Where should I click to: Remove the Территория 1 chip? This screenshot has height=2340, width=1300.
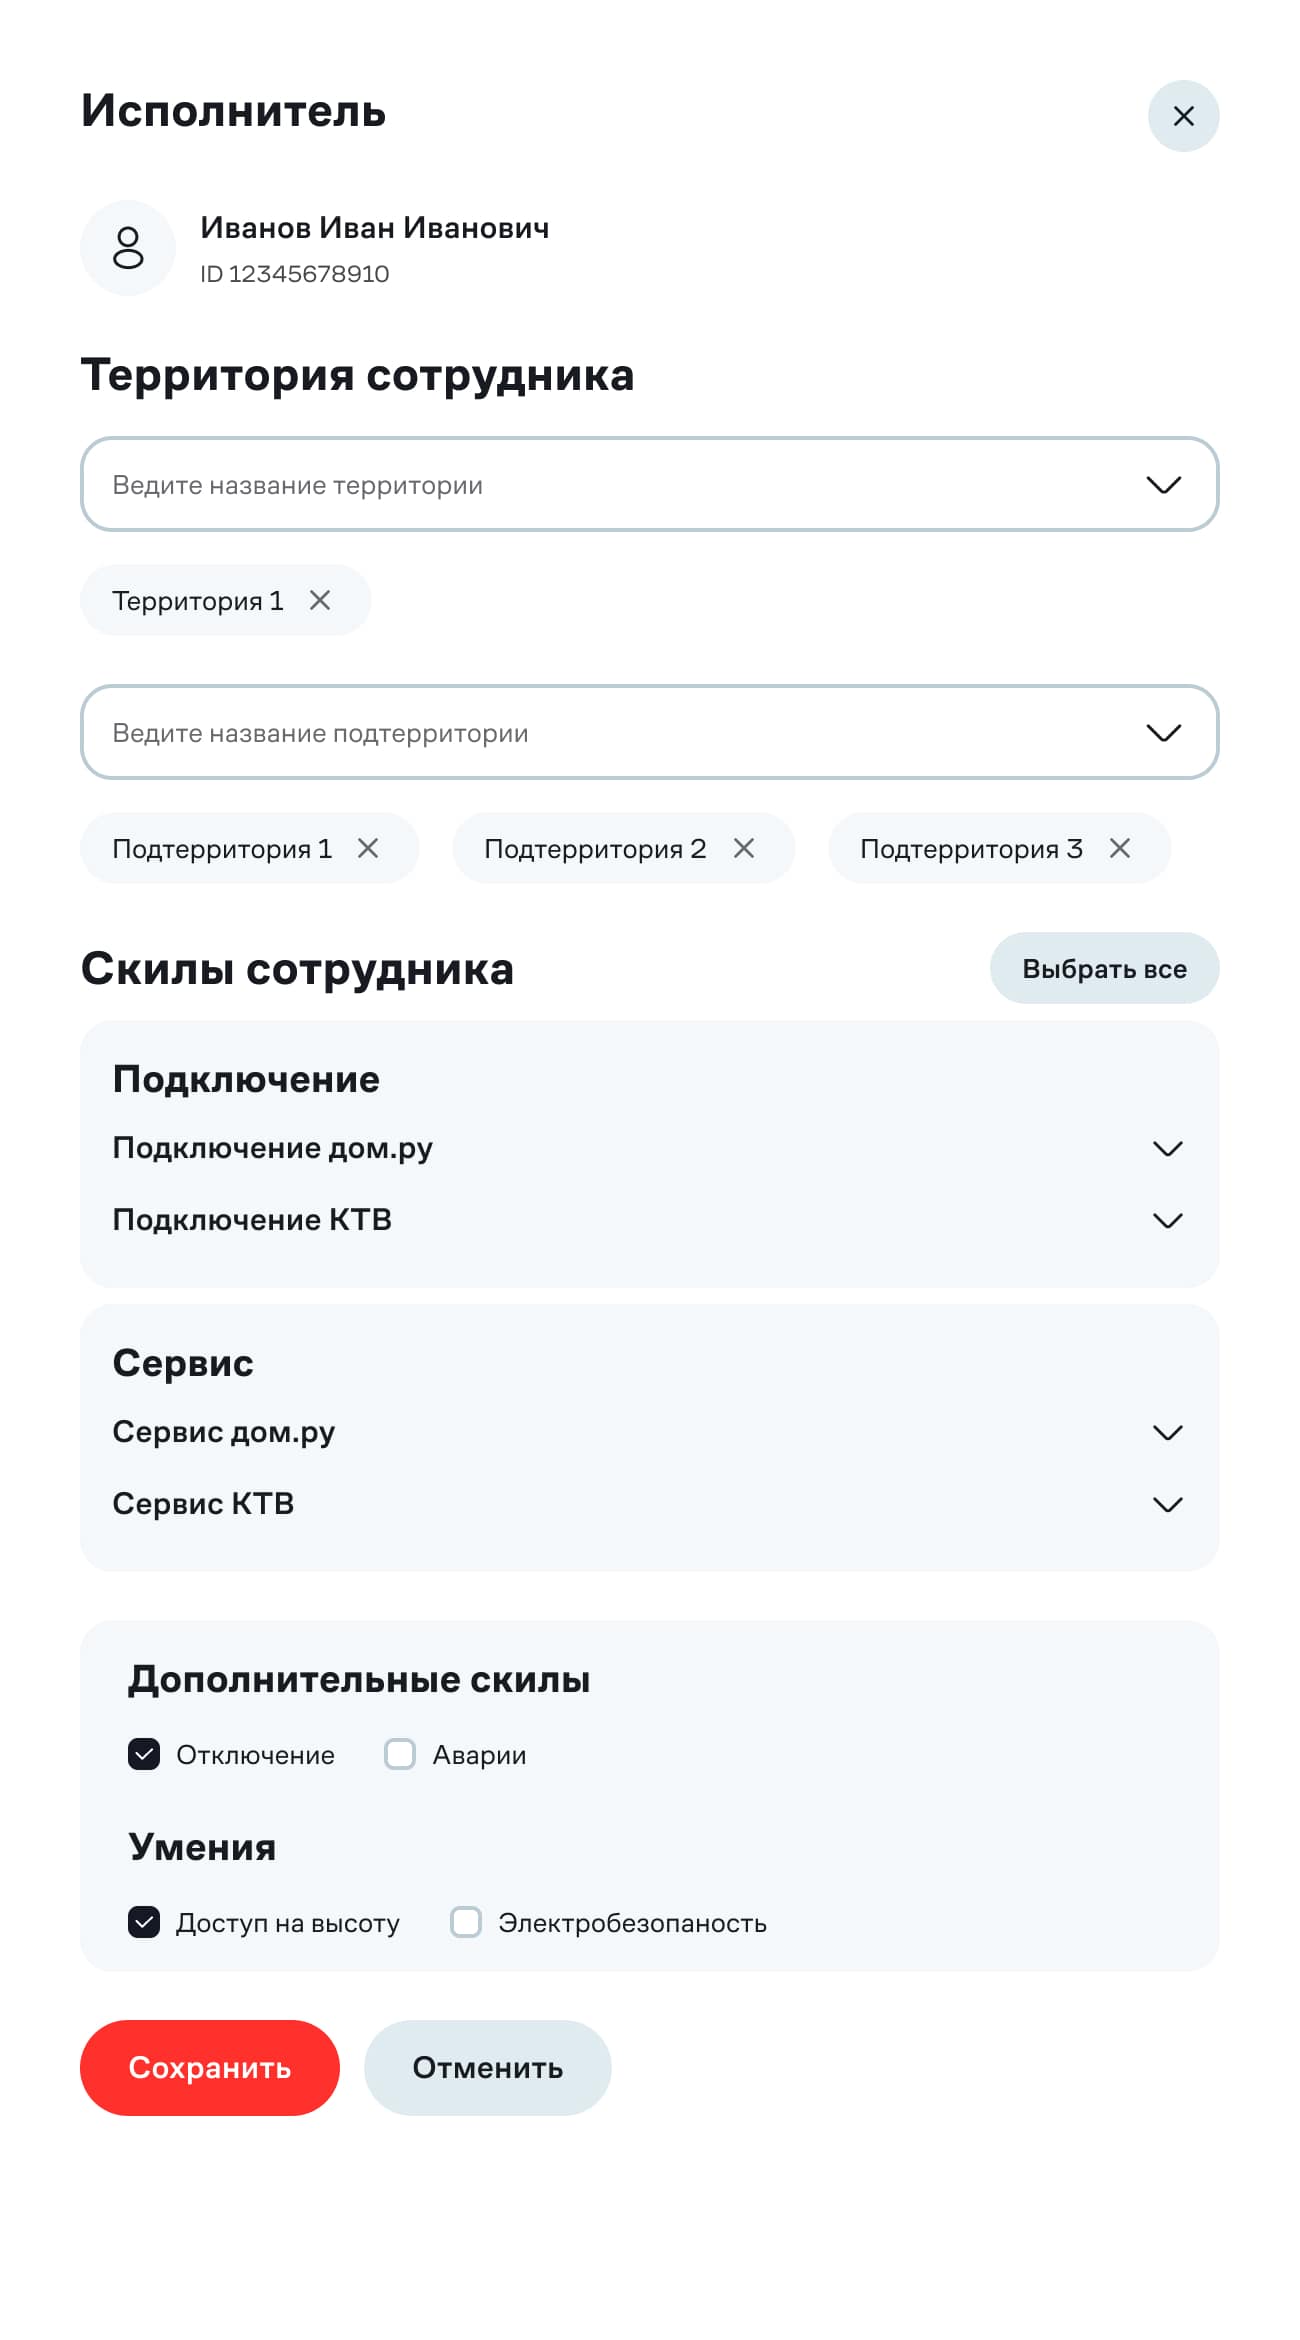tap(320, 600)
